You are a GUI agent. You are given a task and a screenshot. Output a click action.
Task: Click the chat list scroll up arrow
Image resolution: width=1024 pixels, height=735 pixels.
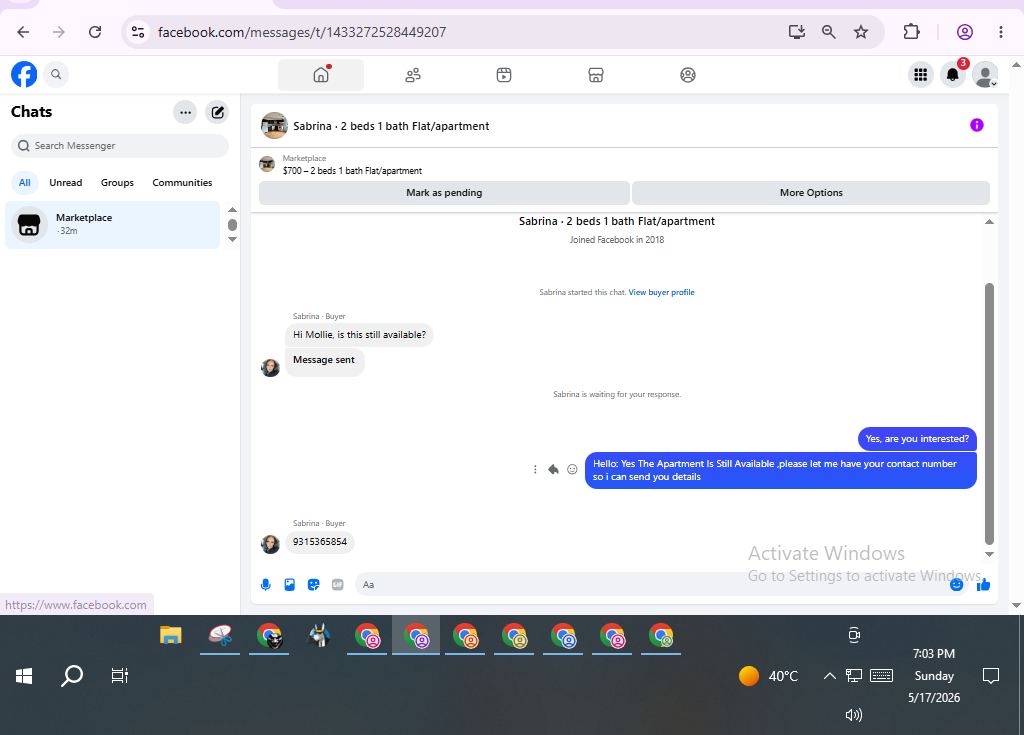point(232,210)
